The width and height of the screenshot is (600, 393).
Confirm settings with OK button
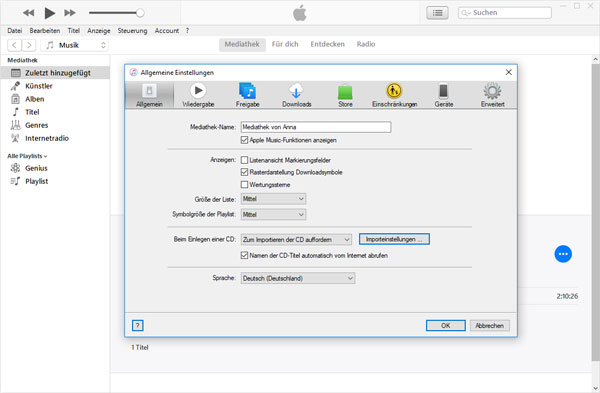coord(446,326)
